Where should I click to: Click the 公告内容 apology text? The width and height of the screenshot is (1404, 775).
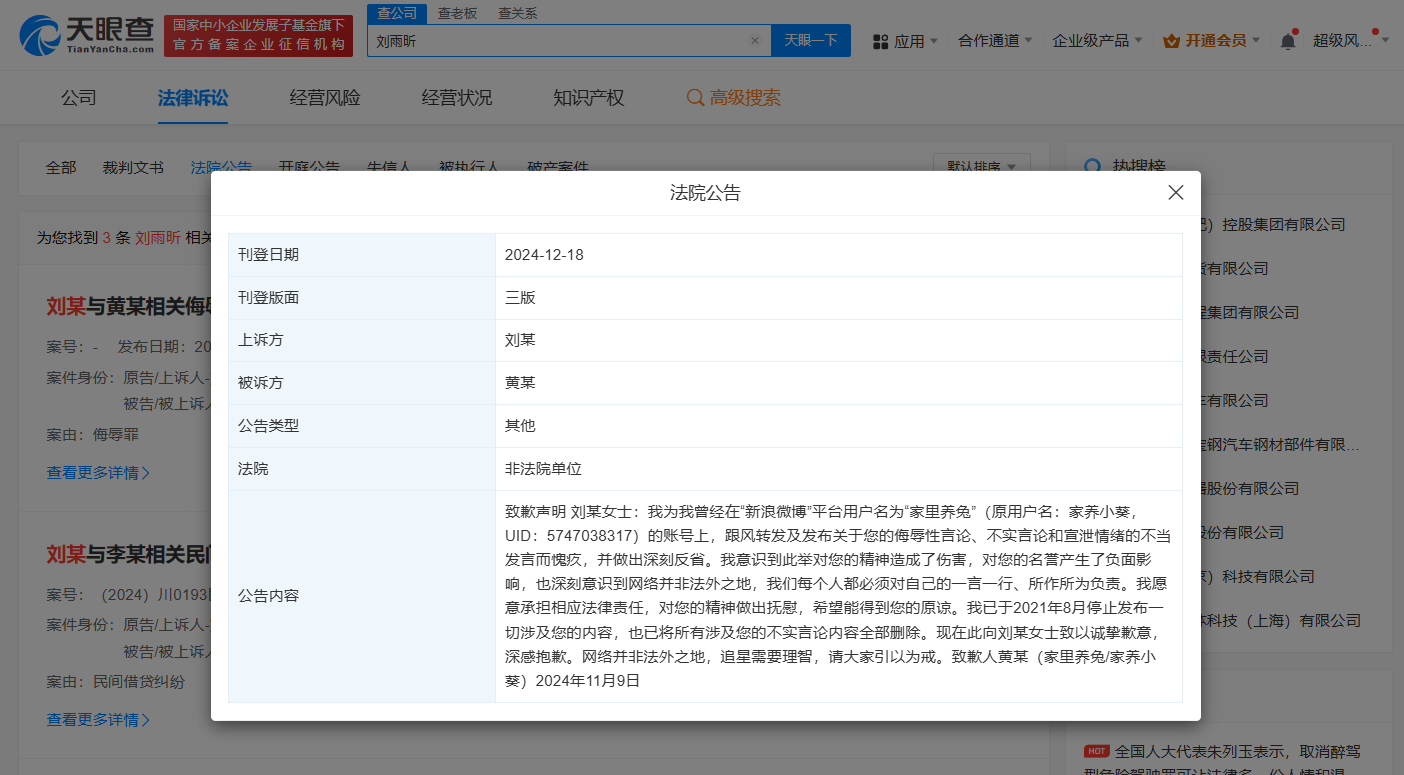coord(836,595)
